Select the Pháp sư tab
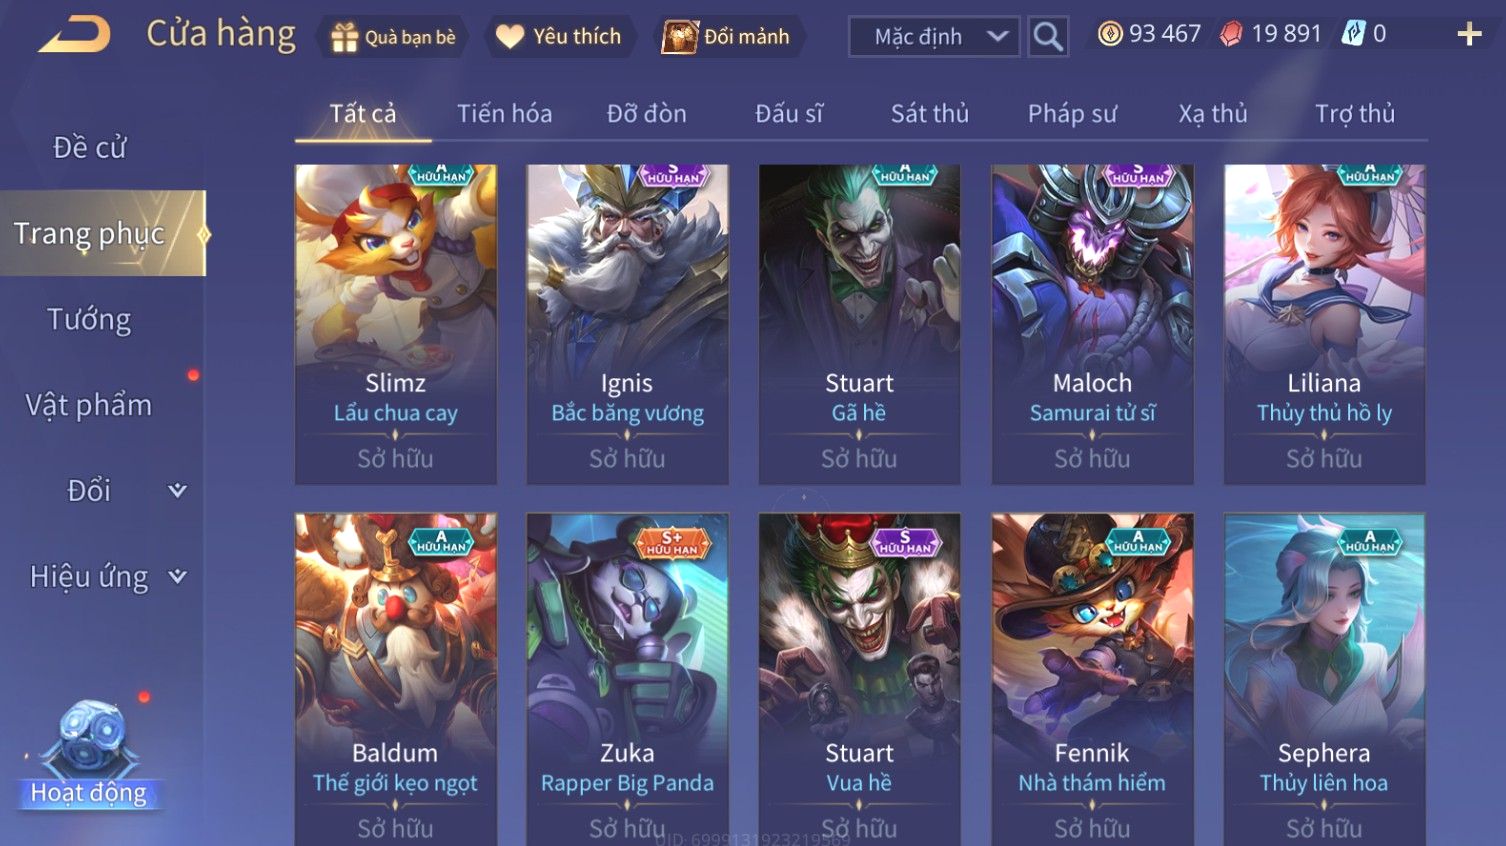Image resolution: width=1506 pixels, height=846 pixels. click(1072, 114)
